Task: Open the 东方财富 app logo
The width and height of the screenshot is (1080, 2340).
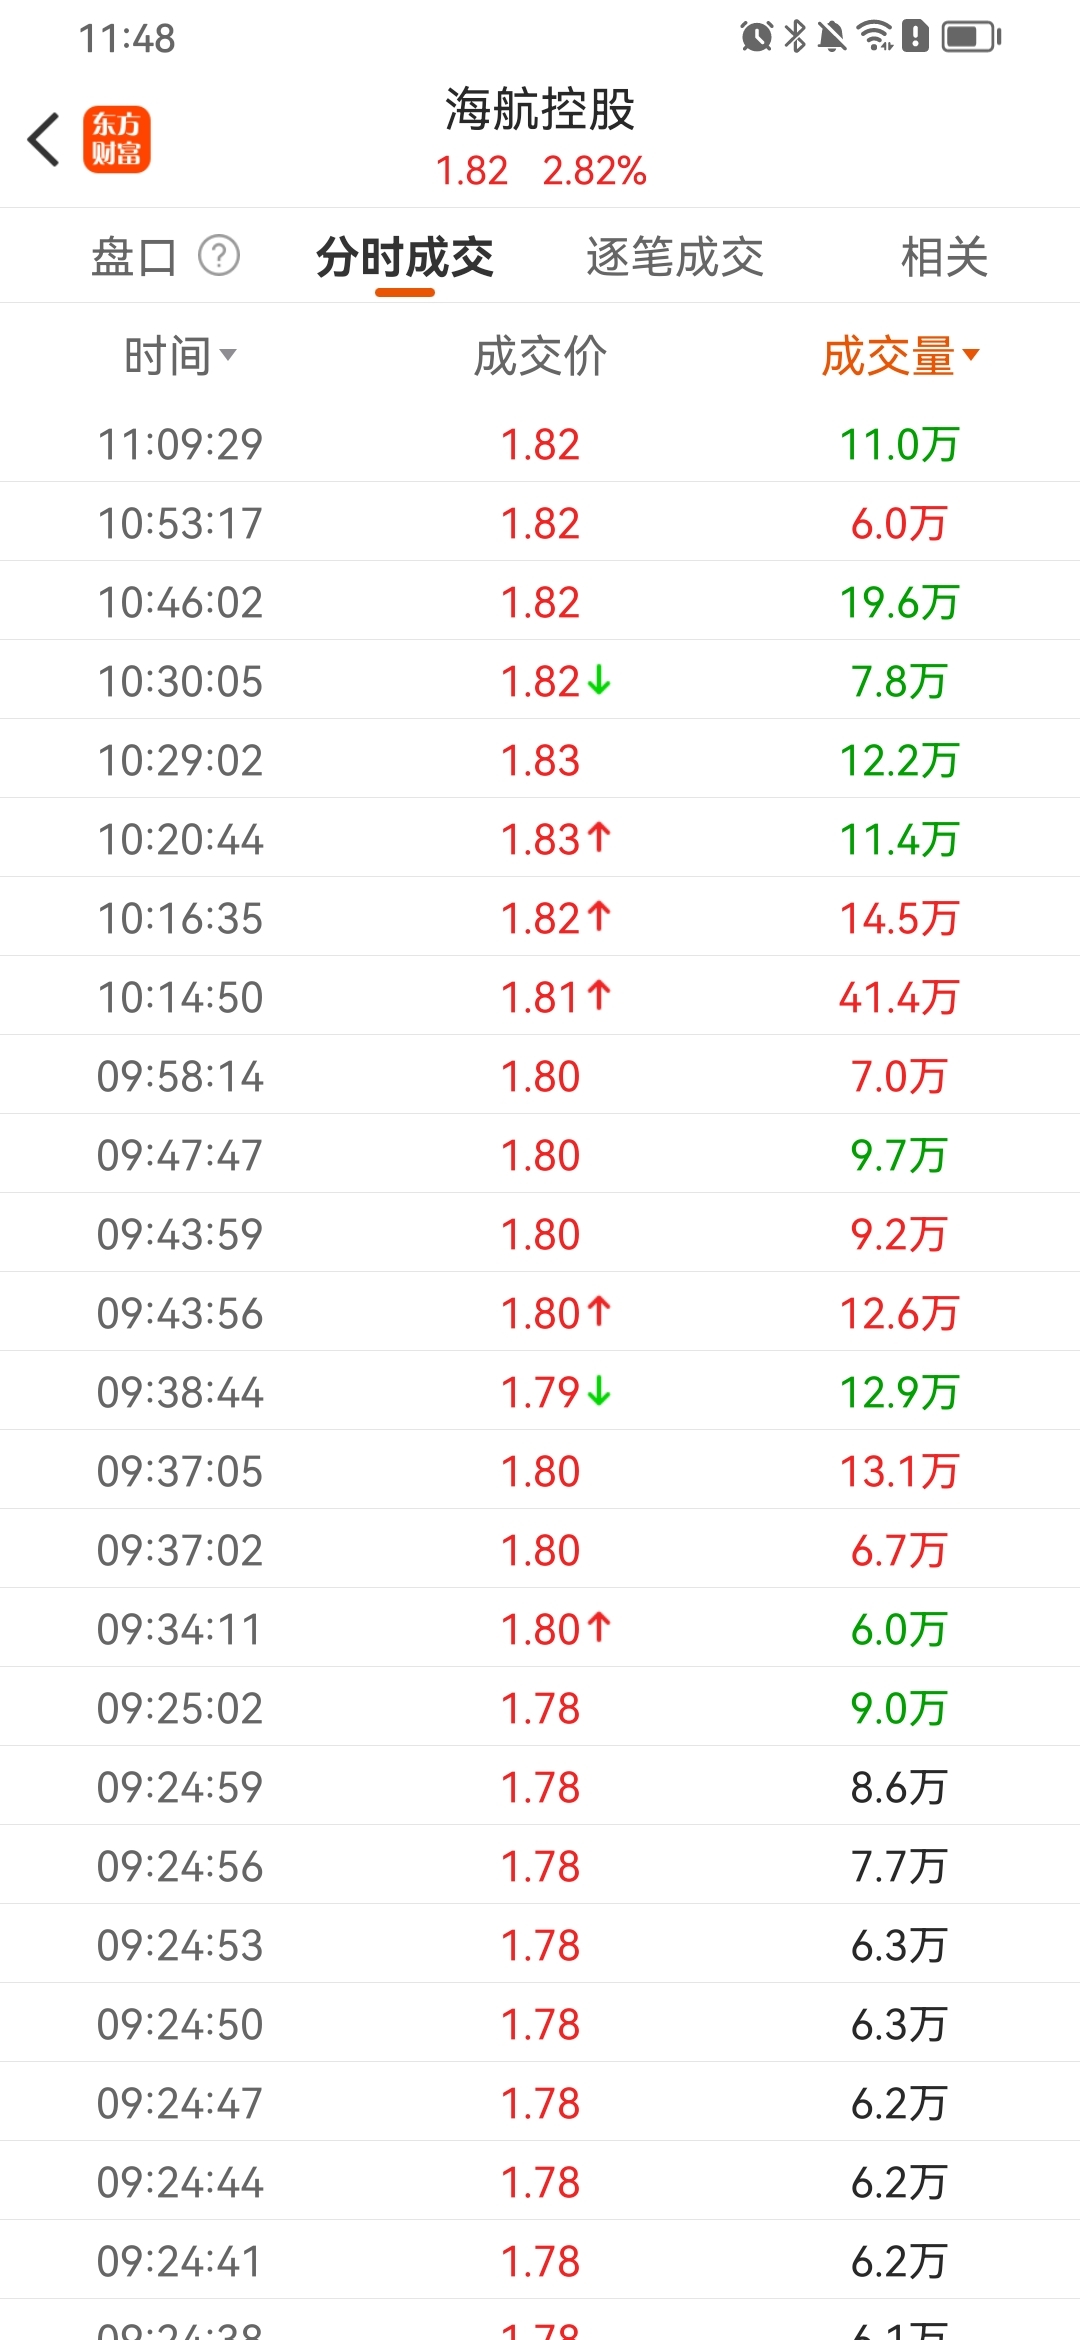Action: coord(117,139)
